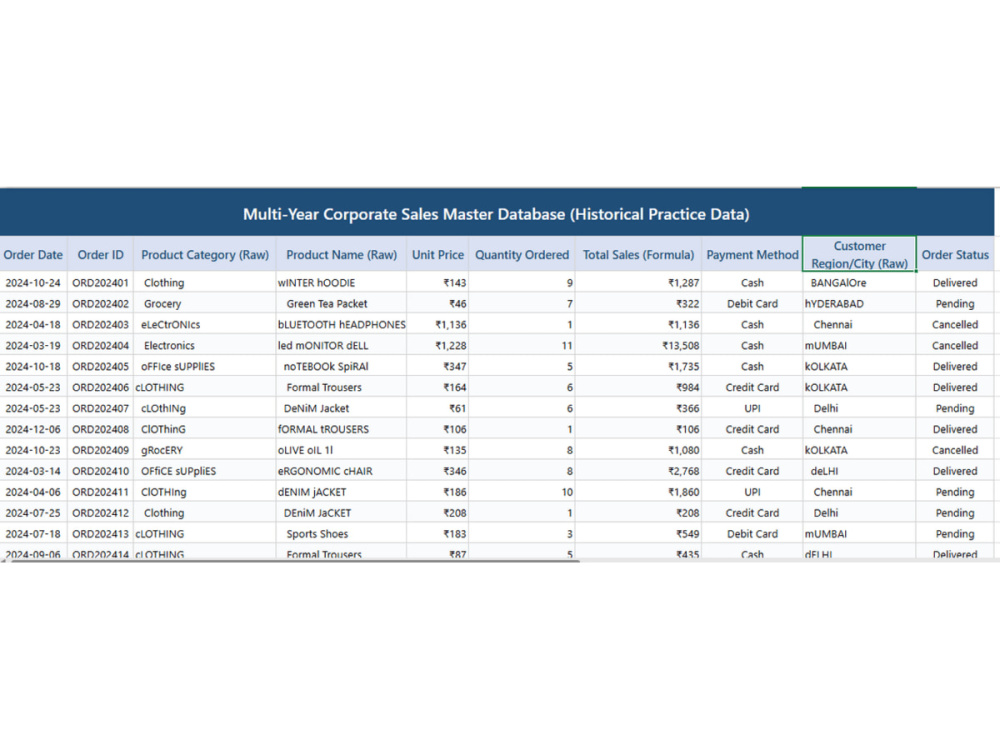Select order ID cell ORD202401
This screenshot has width=1000, height=750.
coord(100,283)
